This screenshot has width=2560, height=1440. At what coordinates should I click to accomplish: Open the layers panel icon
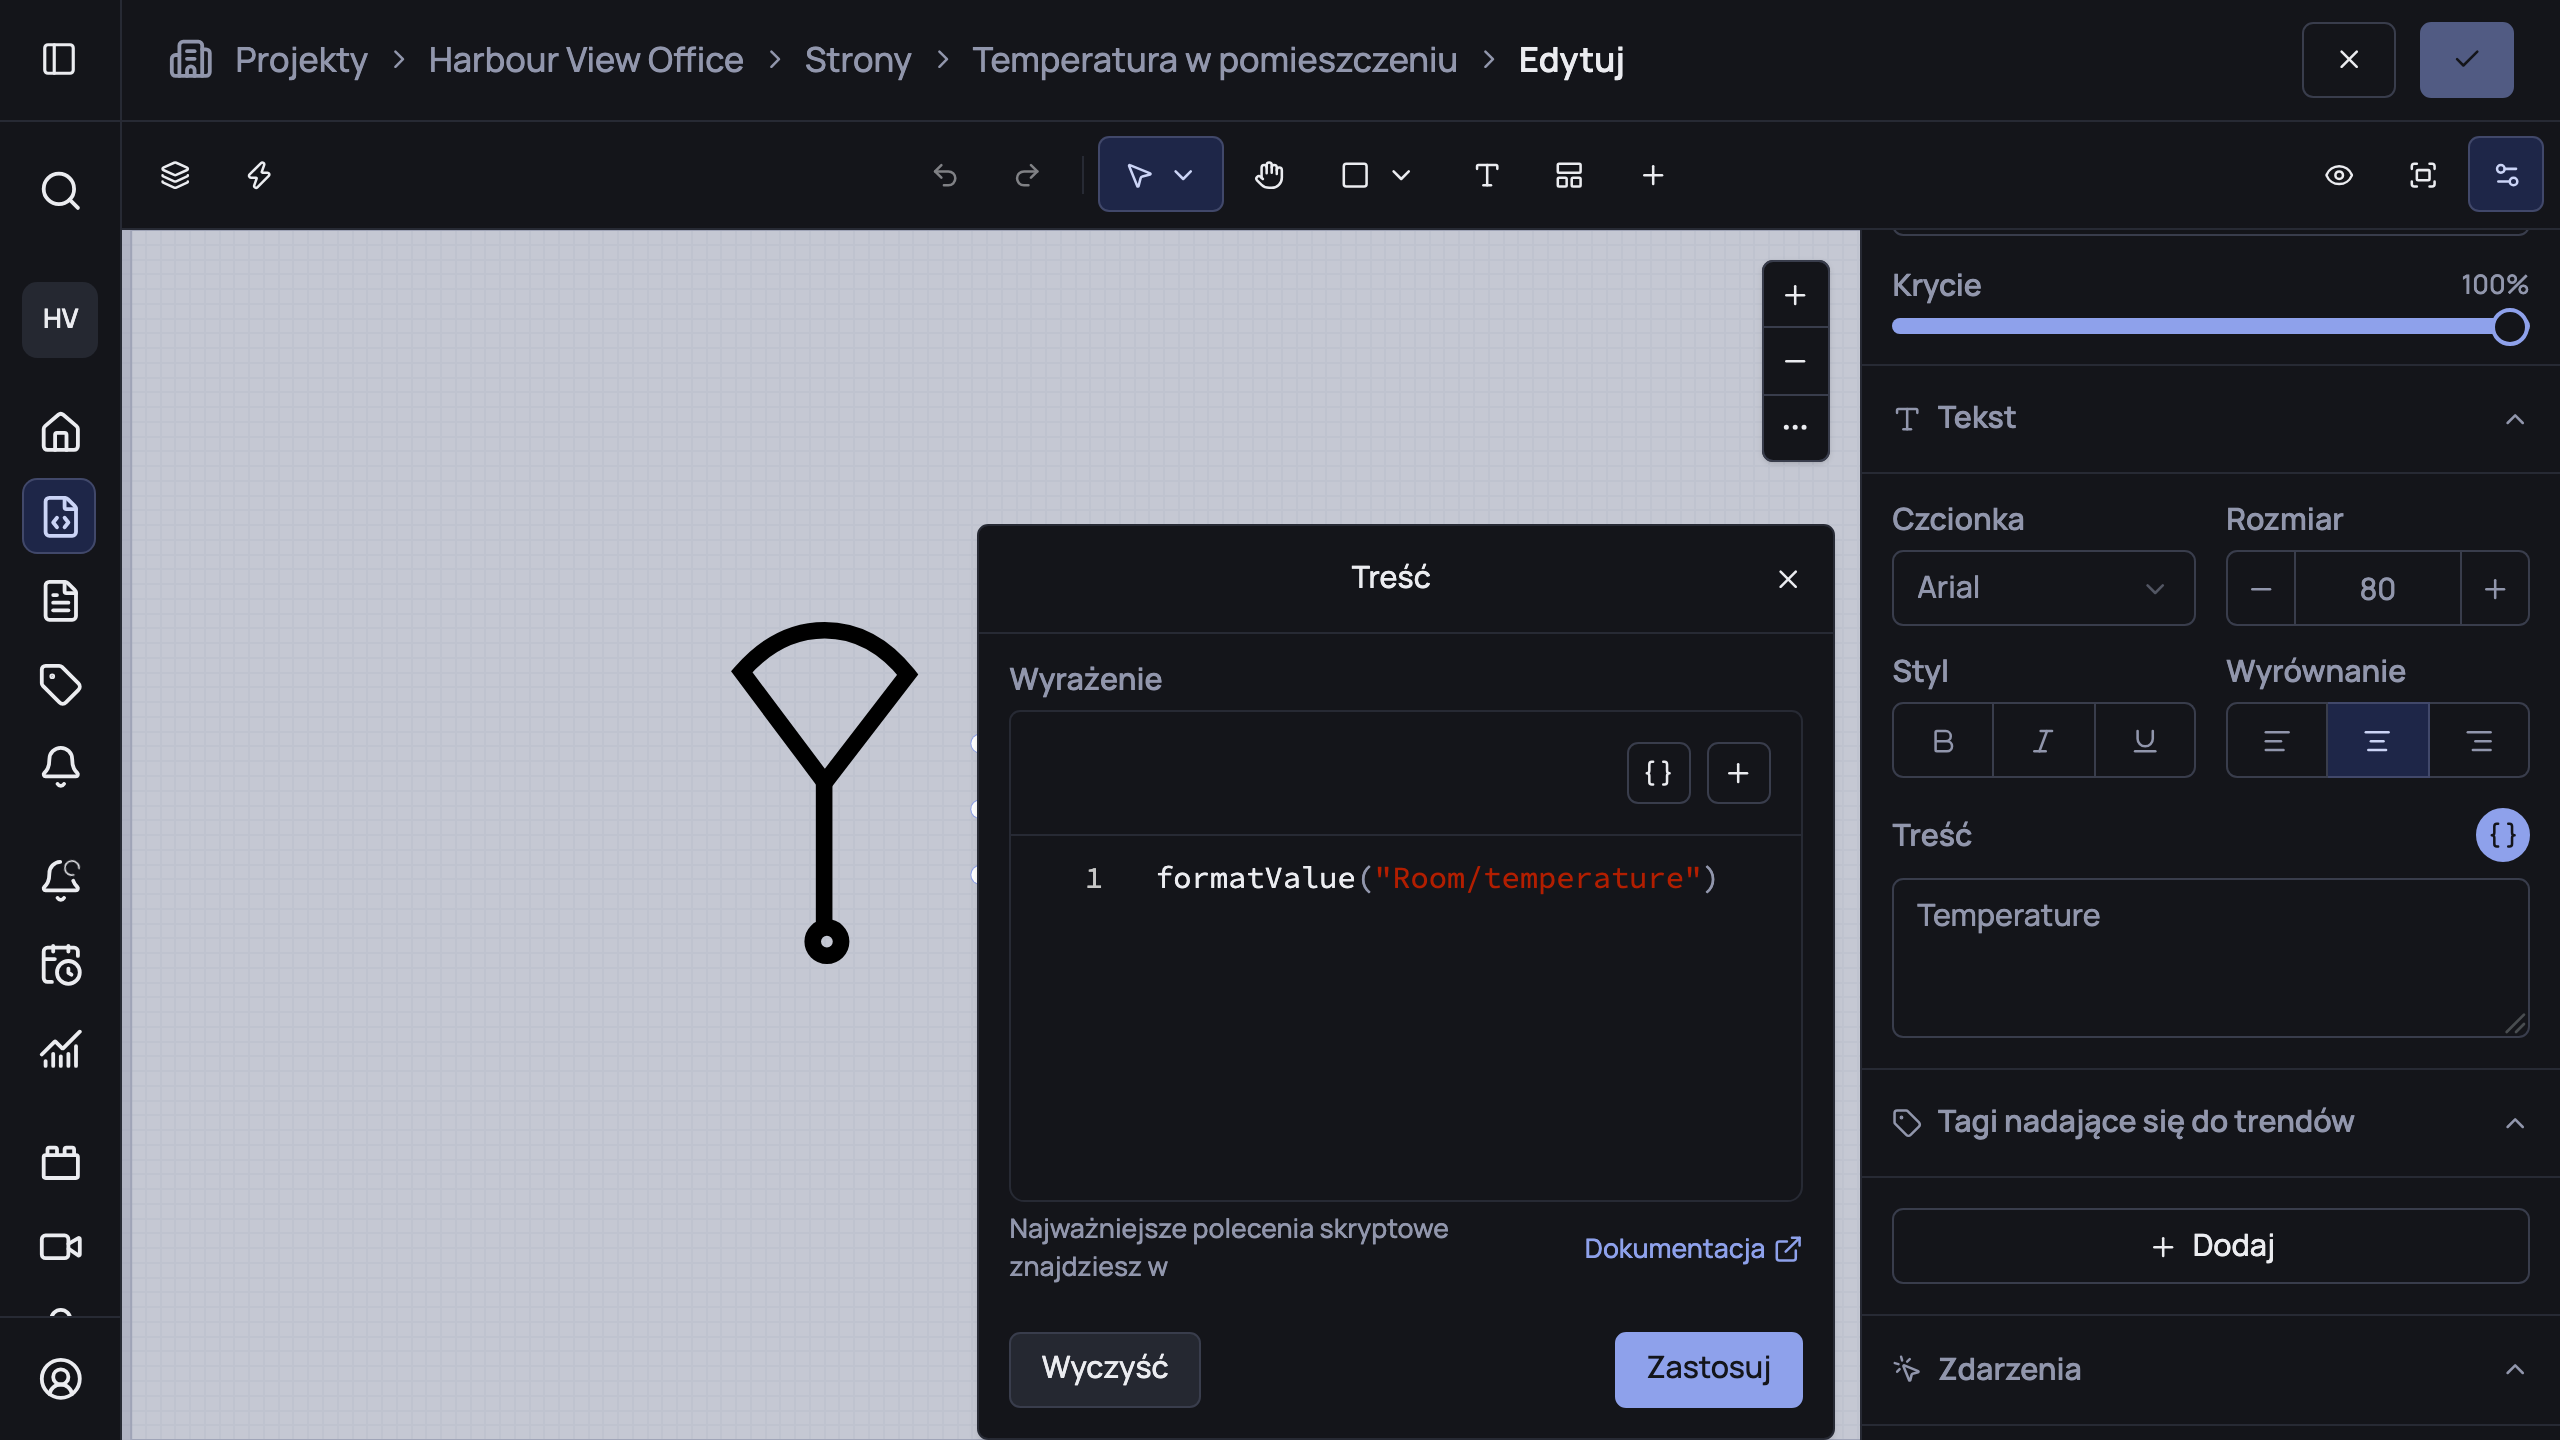175,175
